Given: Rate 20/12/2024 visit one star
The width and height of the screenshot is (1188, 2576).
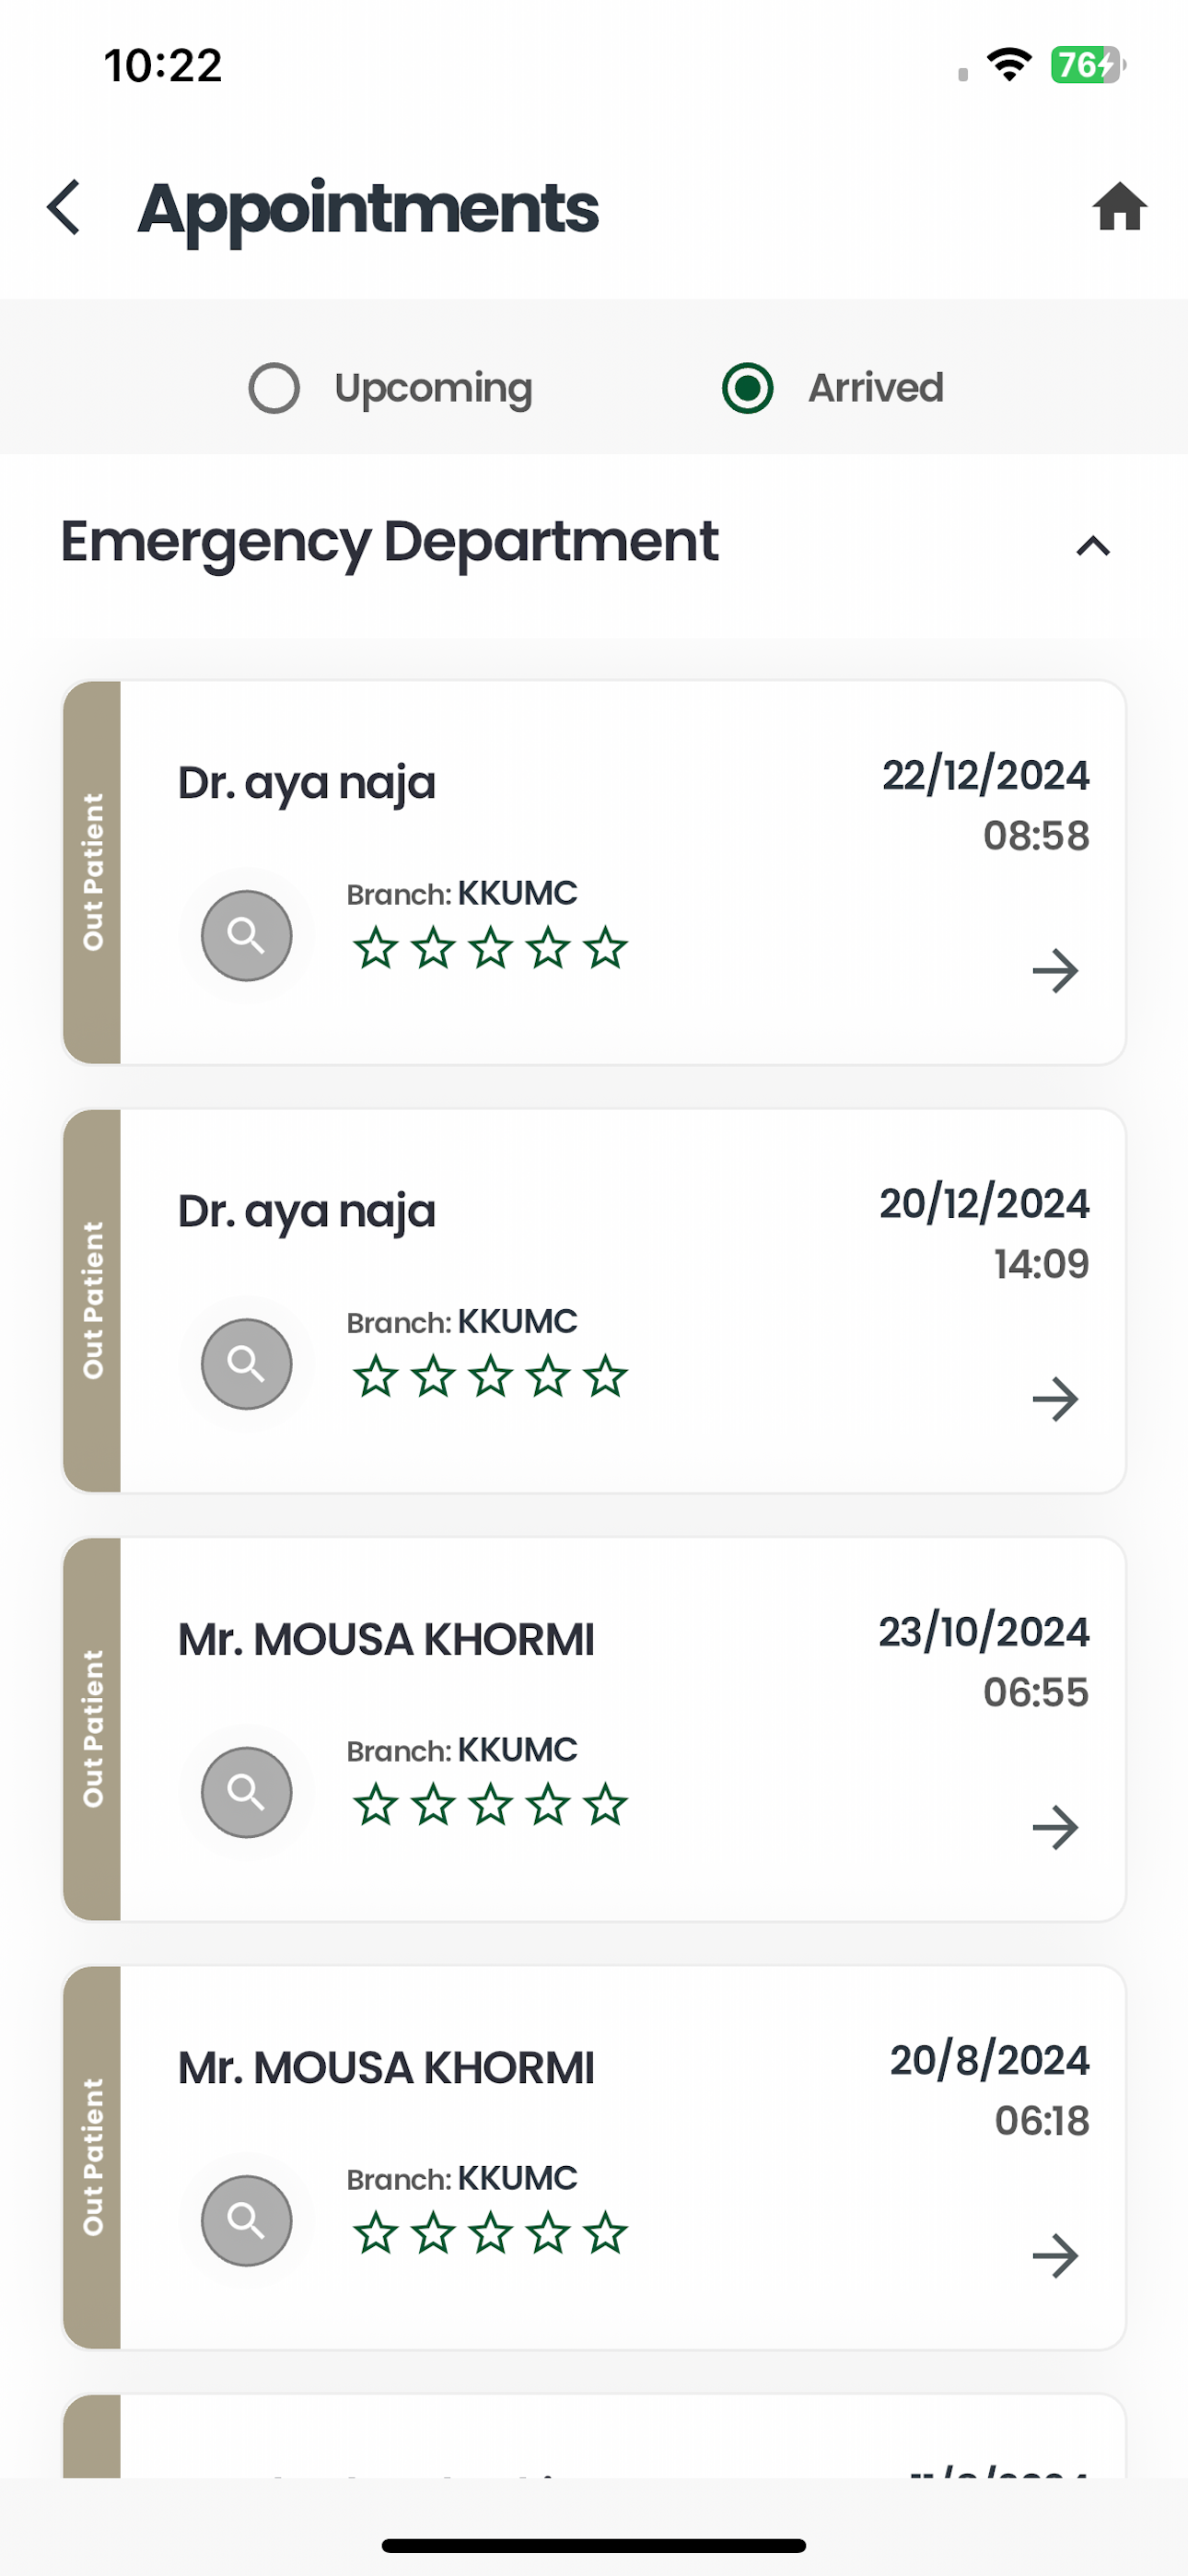Looking at the screenshot, I should pos(376,1376).
